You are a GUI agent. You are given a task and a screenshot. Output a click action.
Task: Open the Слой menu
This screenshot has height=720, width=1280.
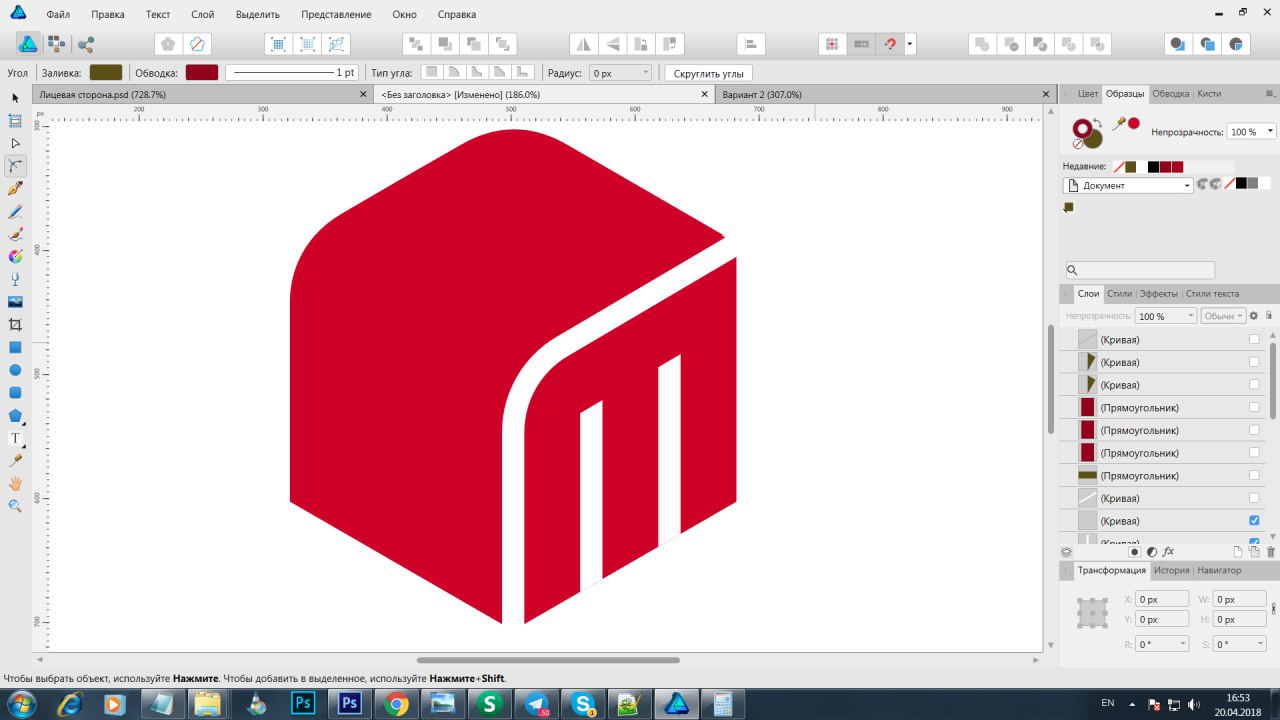point(203,15)
